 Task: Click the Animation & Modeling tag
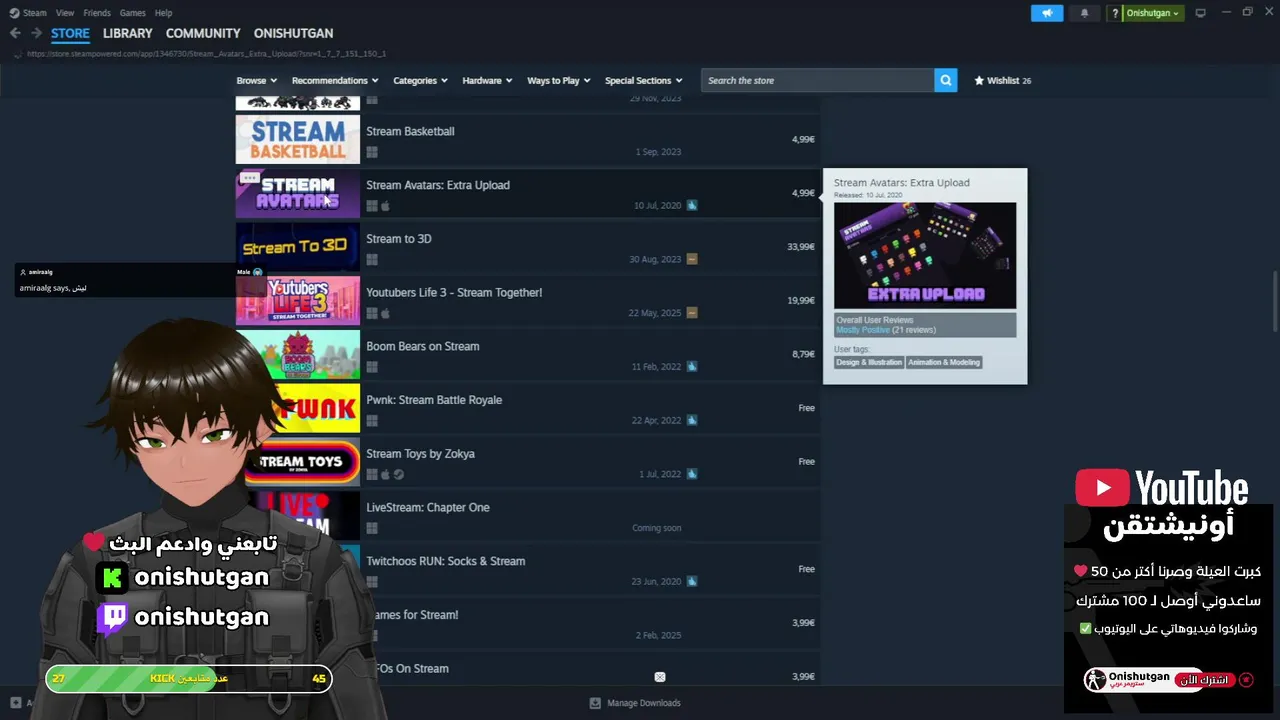pyautogui.click(x=944, y=362)
